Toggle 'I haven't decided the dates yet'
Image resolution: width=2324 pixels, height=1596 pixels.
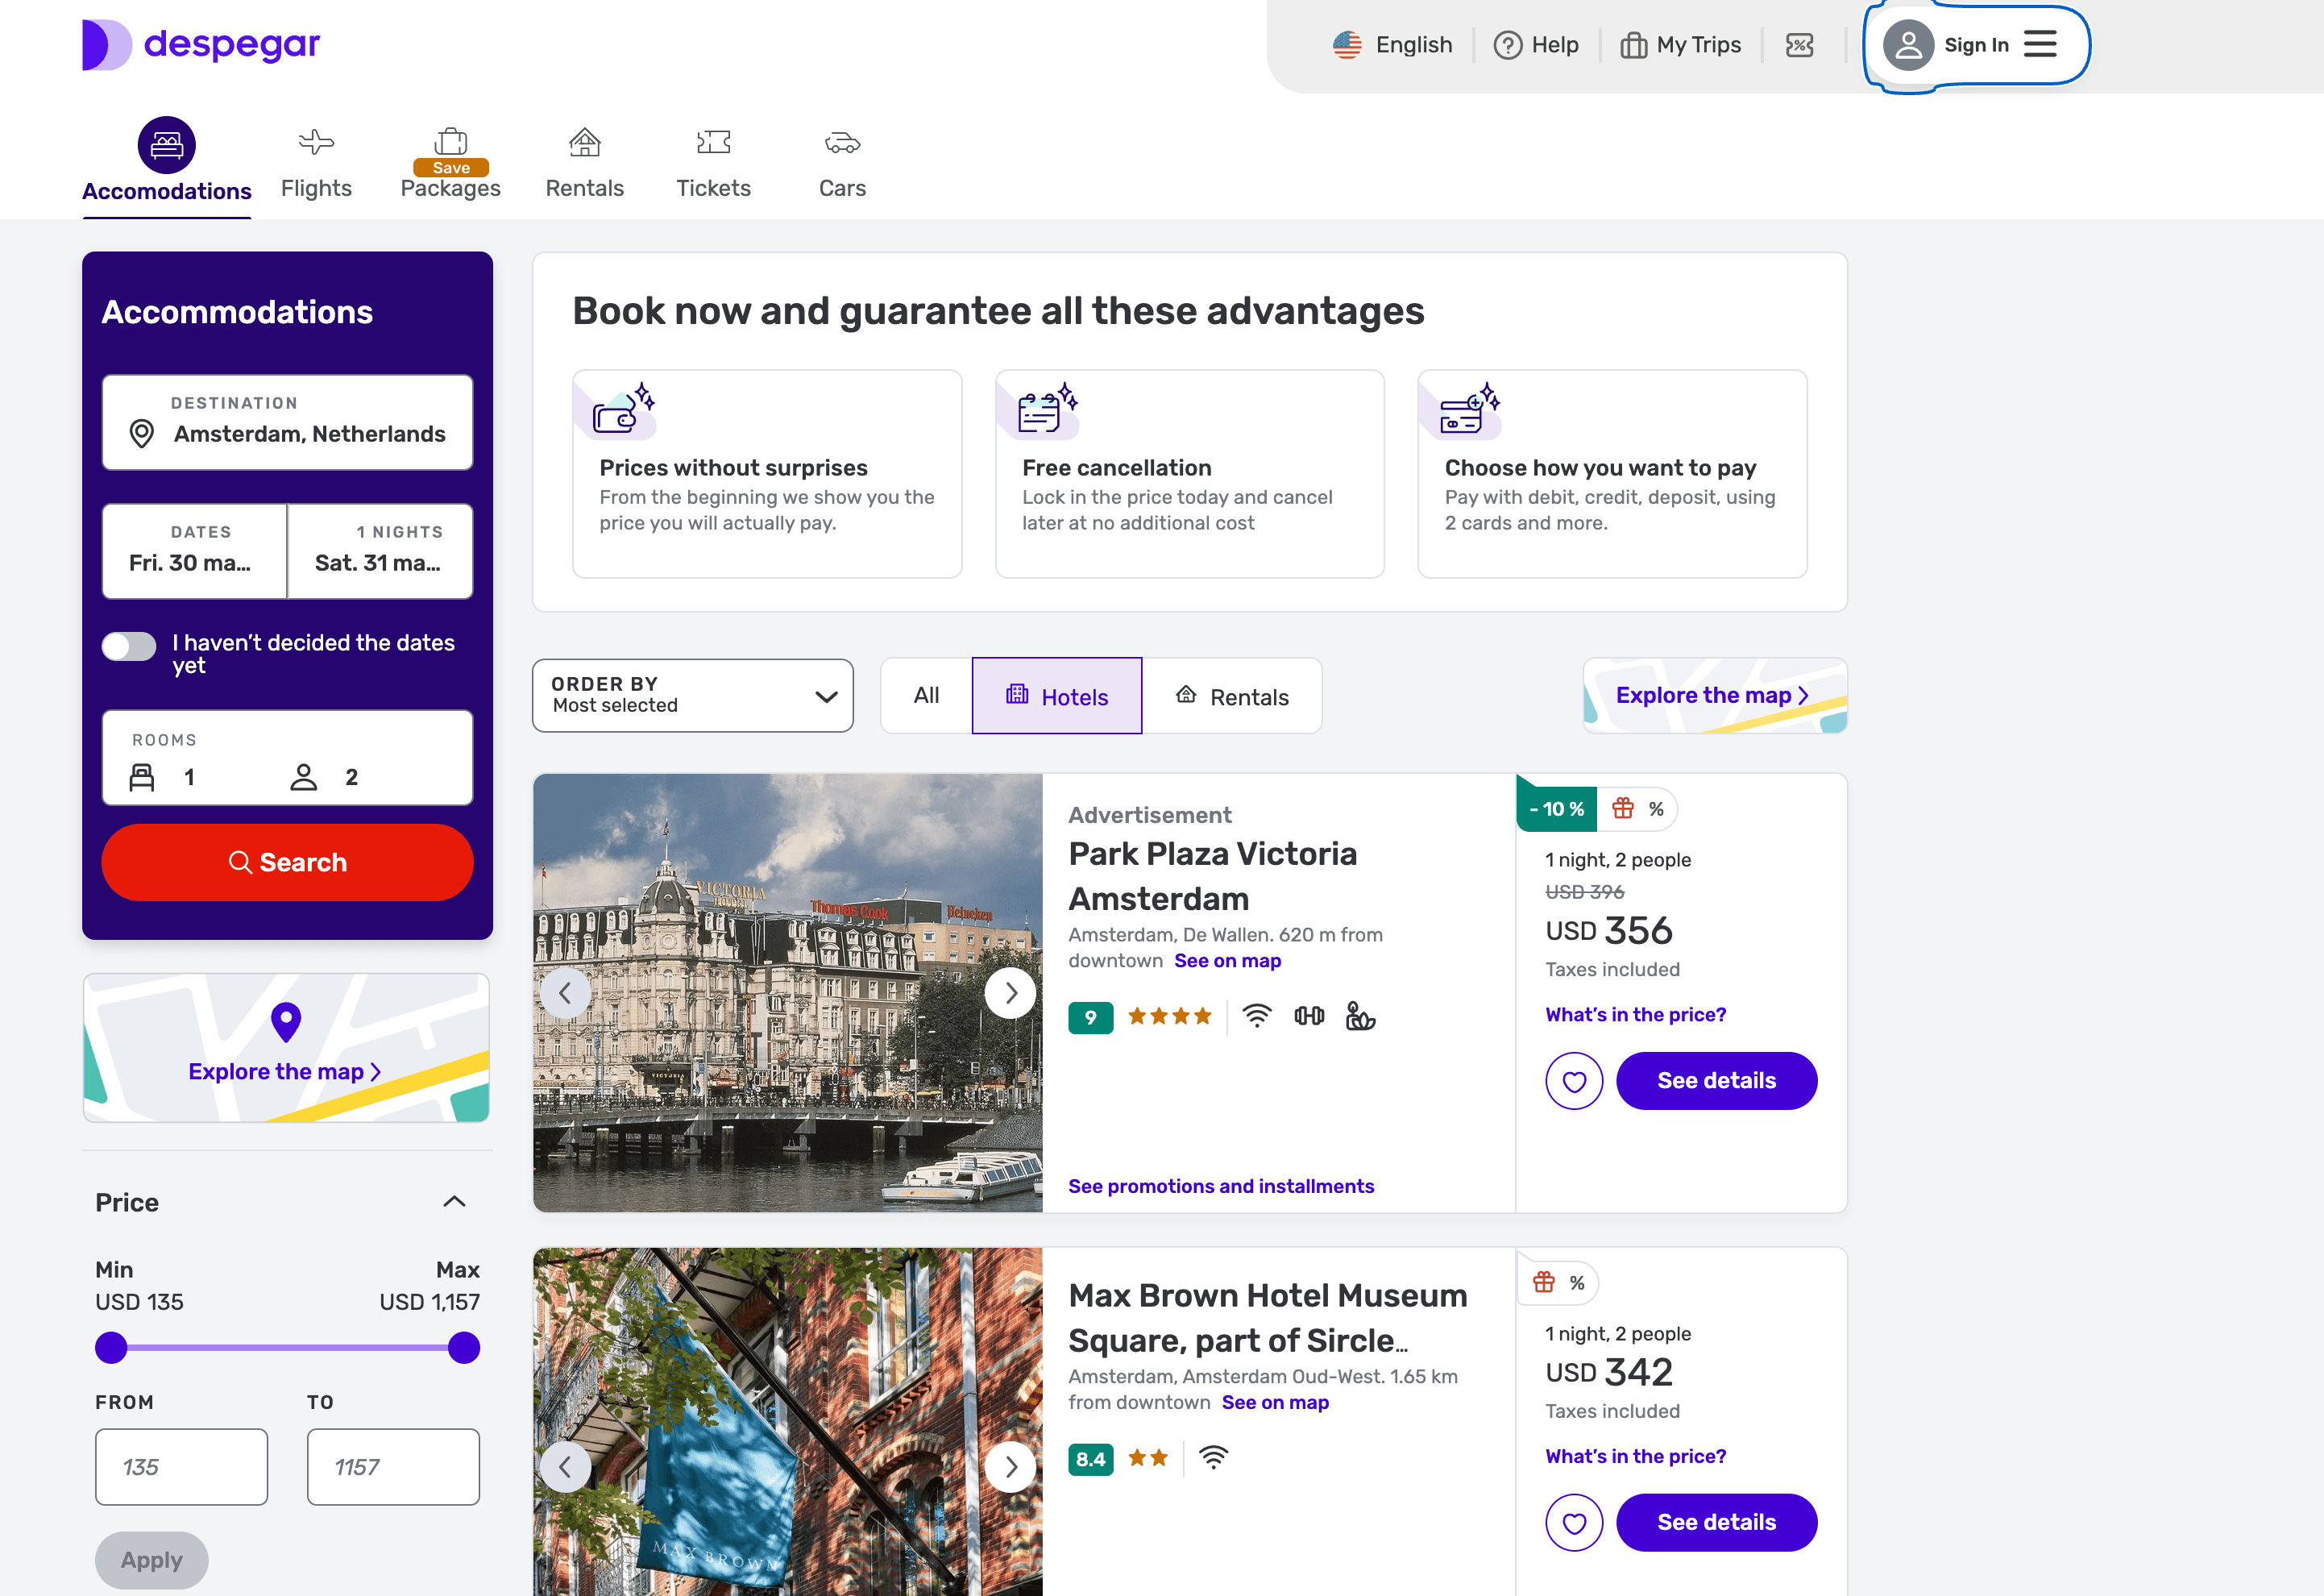tap(129, 646)
